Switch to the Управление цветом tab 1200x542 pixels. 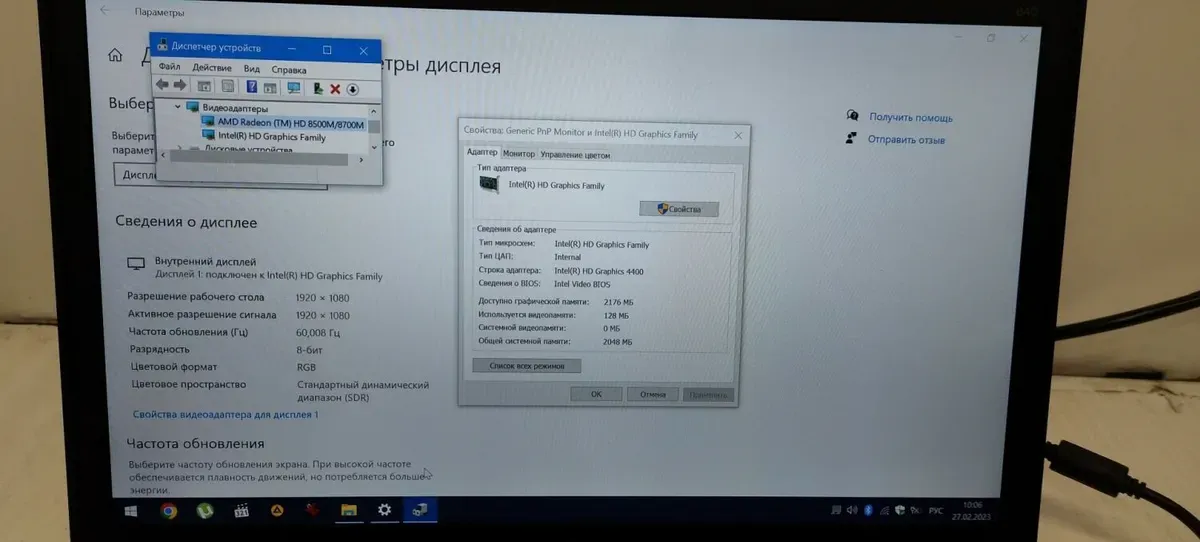pyautogui.click(x=574, y=155)
